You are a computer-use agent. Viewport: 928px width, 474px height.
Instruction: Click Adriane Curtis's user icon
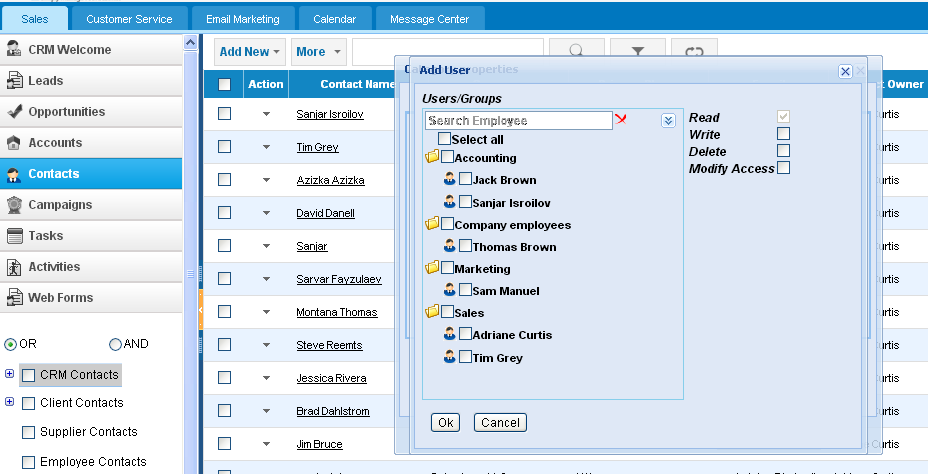pos(450,333)
